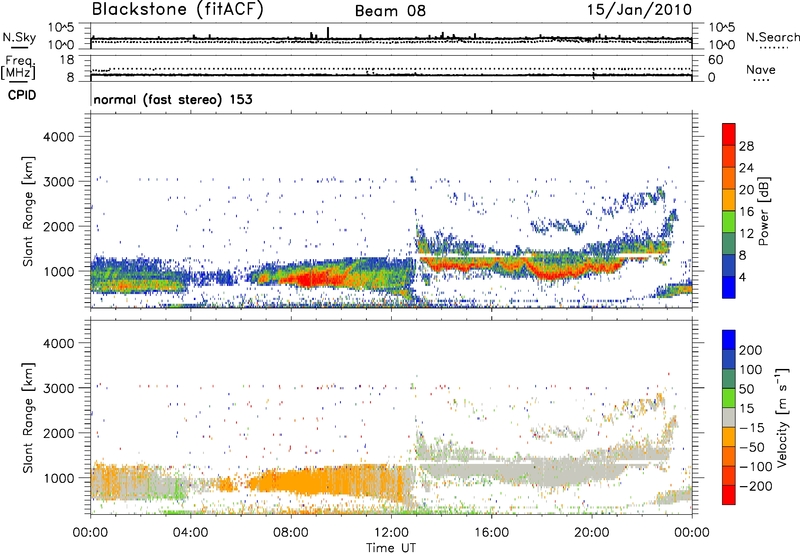Click the "50" label on Velocity colorbar

click(x=746, y=389)
